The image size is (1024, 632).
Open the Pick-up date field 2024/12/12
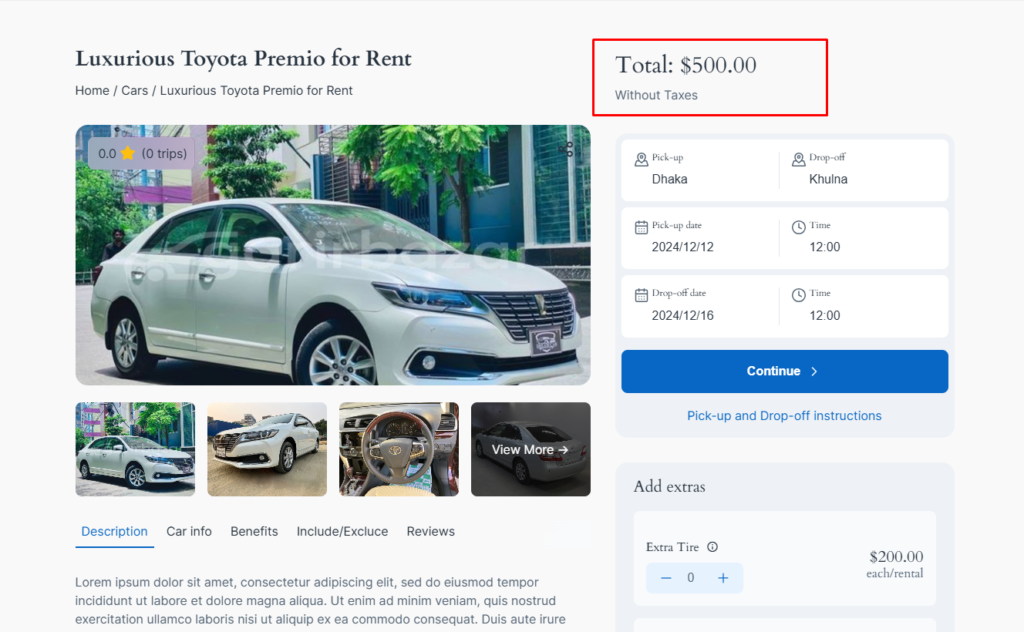[x=699, y=238]
